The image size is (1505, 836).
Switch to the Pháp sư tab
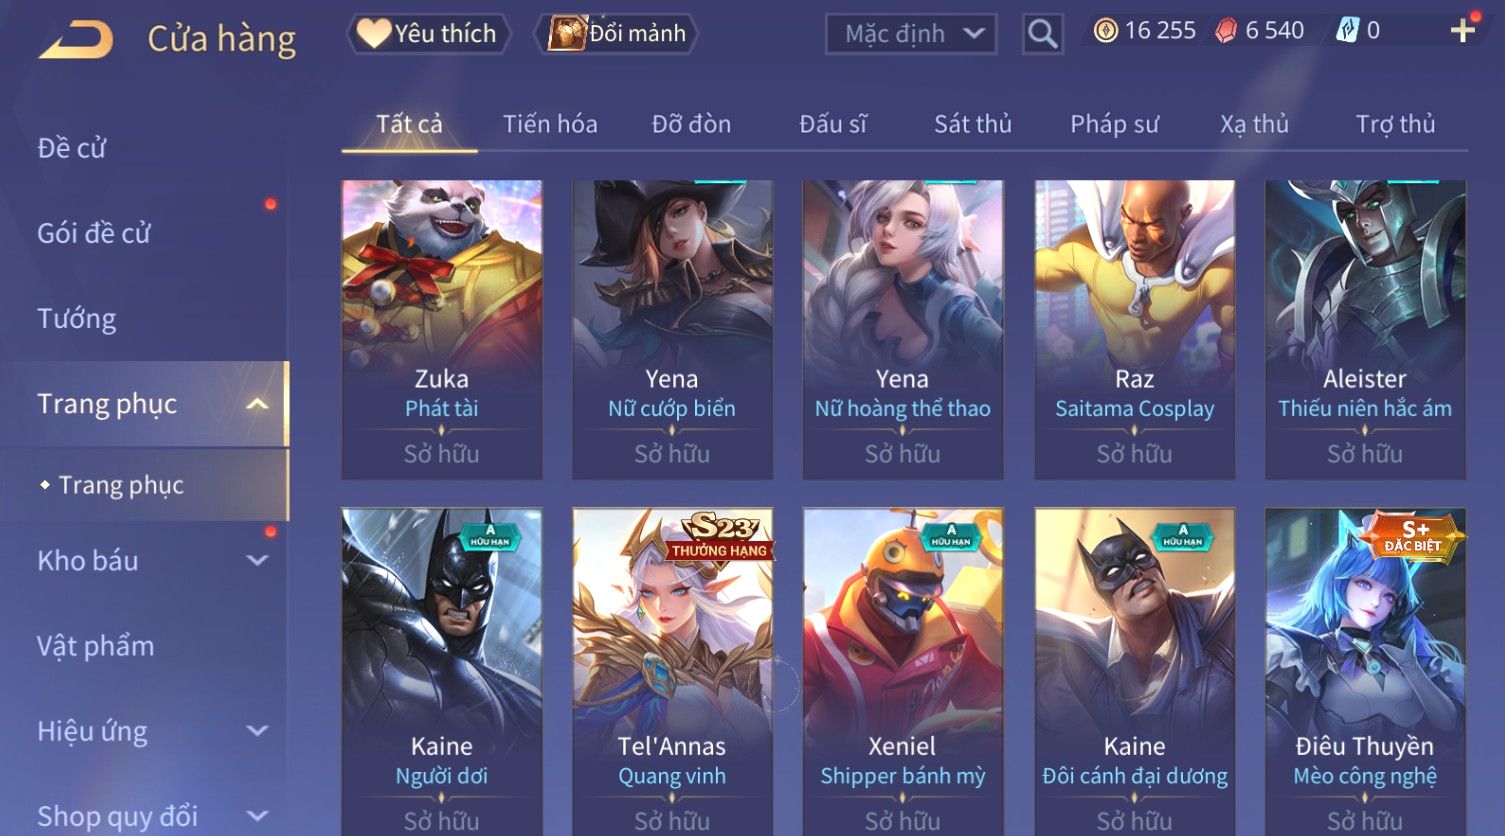(x=1114, y=124)
